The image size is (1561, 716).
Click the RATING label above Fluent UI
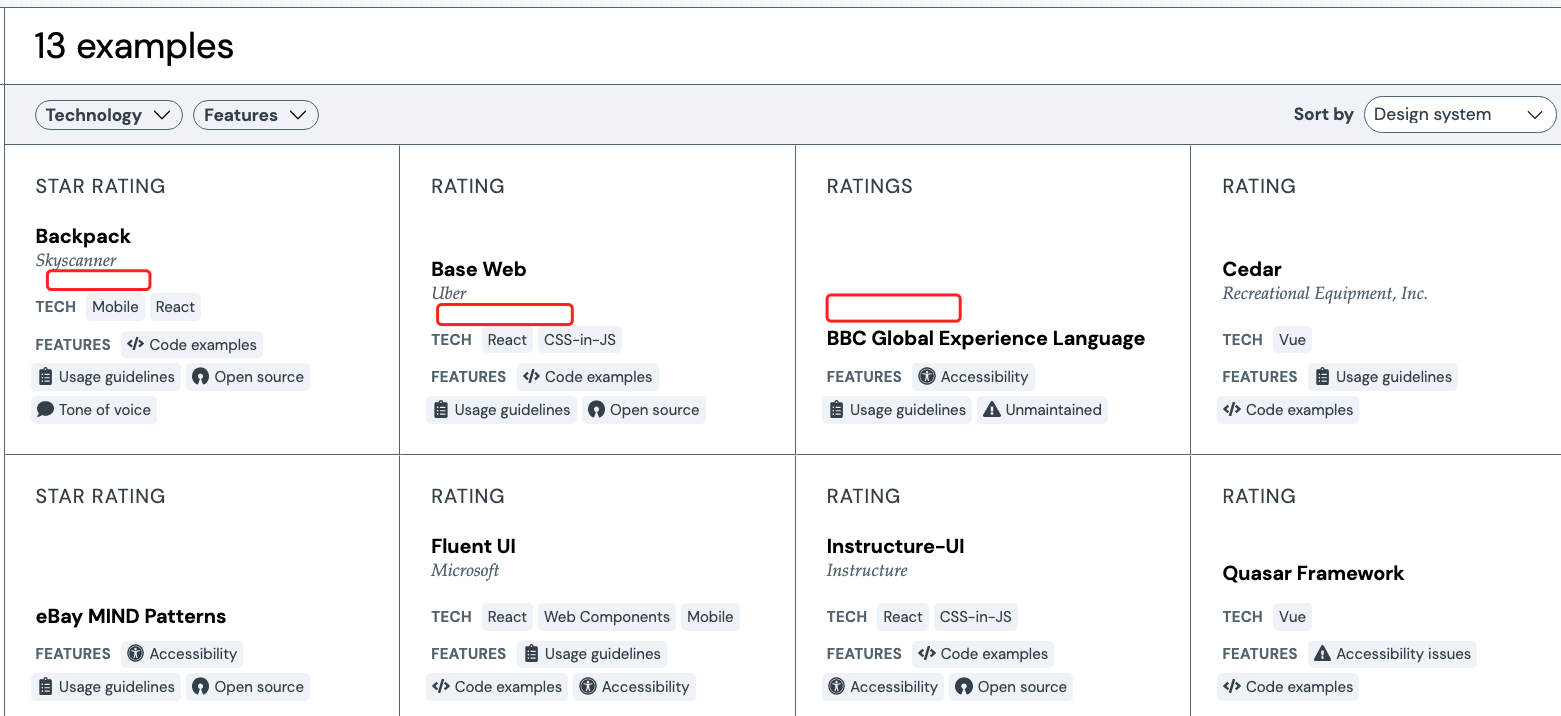click(468, 496)
